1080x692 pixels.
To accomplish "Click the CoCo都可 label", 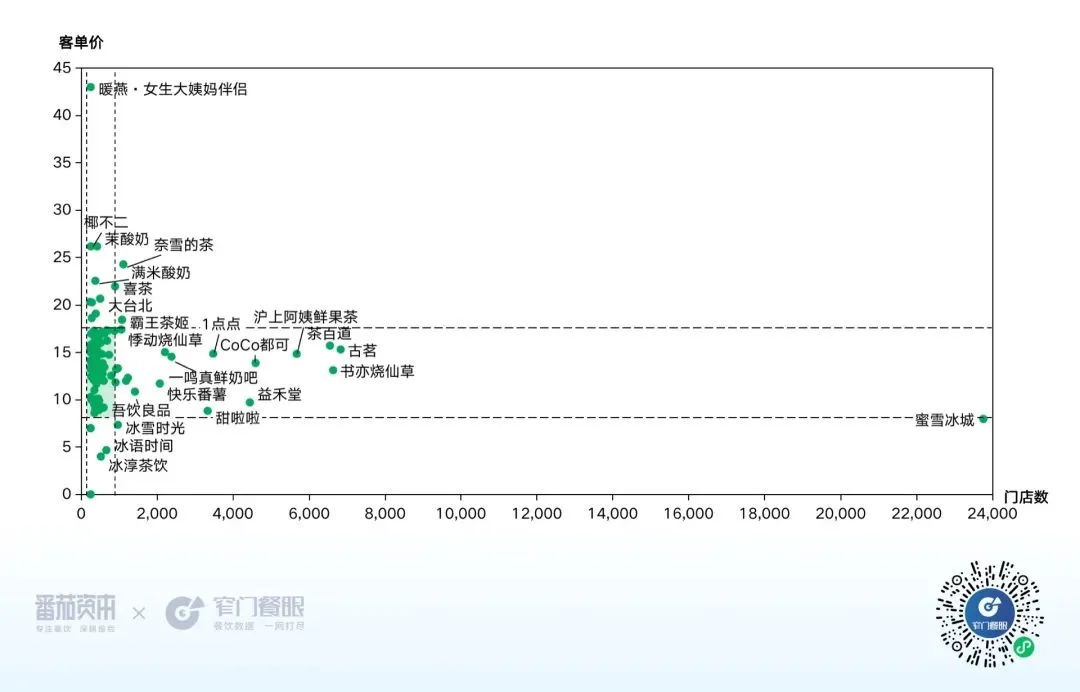I will 254,345.
